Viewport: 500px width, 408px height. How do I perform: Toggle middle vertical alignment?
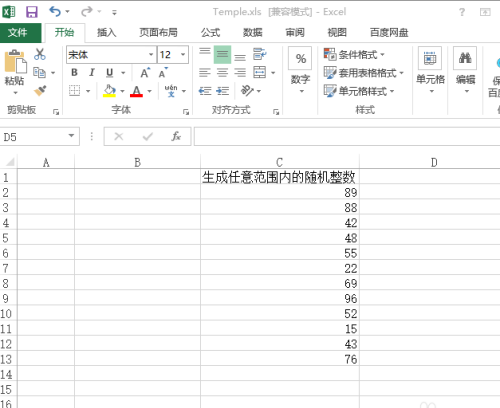pos(222,54)
